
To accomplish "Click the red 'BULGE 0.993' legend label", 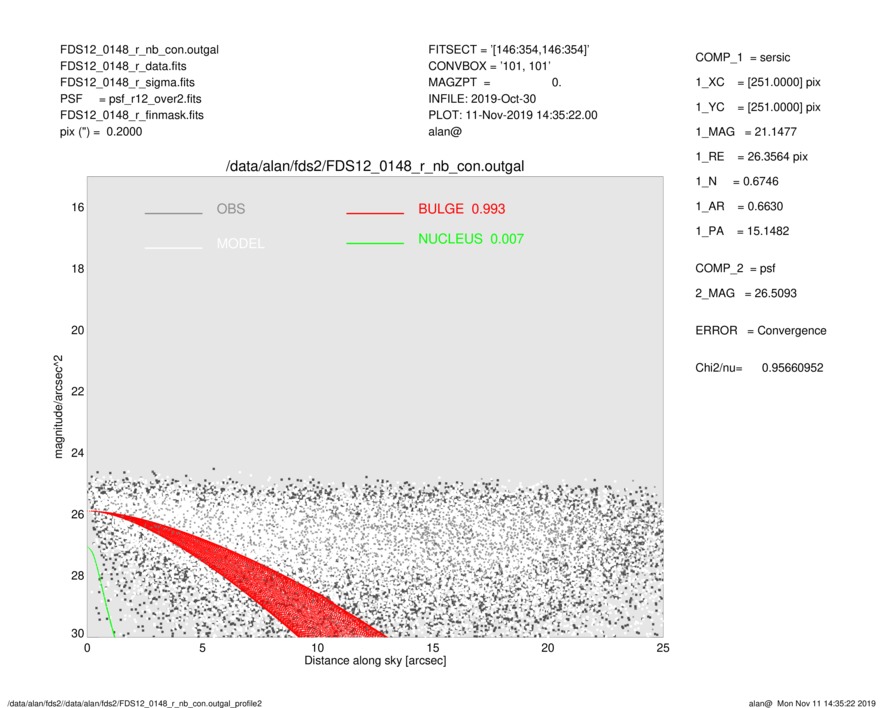I will tap(462, 209).
